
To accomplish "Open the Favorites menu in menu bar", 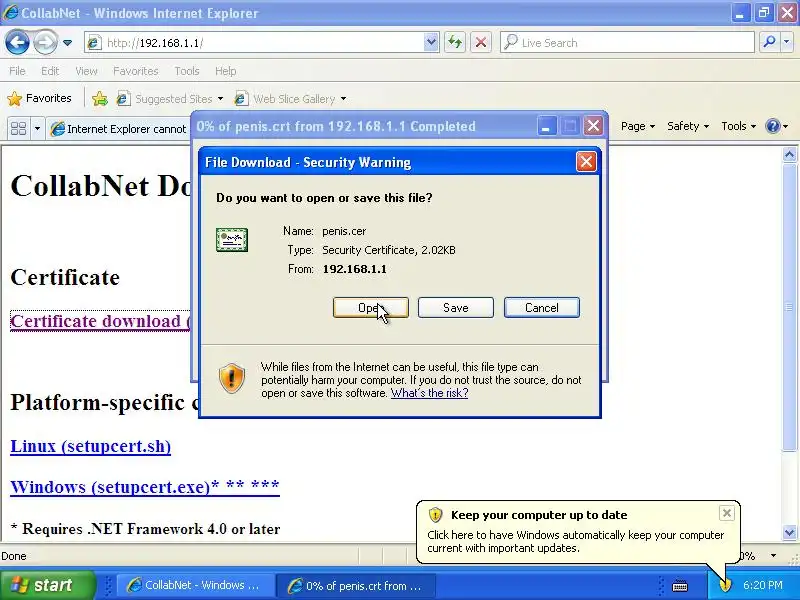I will (136, 71).
